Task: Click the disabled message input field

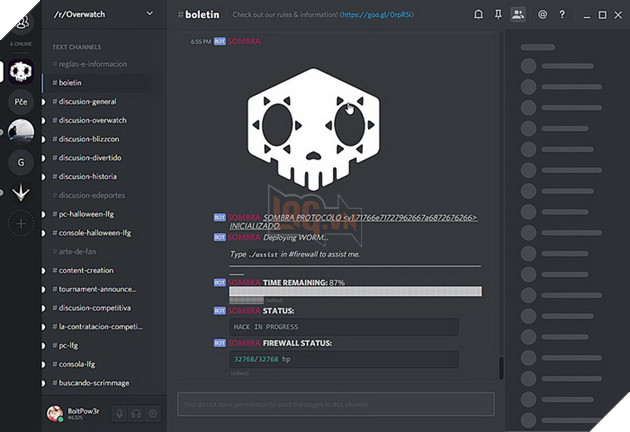Action: click(336, 404)
